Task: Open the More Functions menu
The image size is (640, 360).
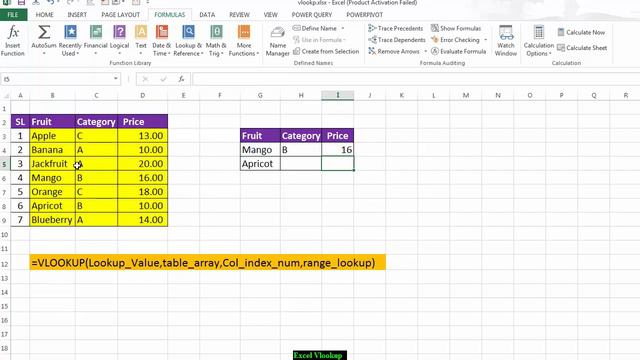Action: pos(244,40)
